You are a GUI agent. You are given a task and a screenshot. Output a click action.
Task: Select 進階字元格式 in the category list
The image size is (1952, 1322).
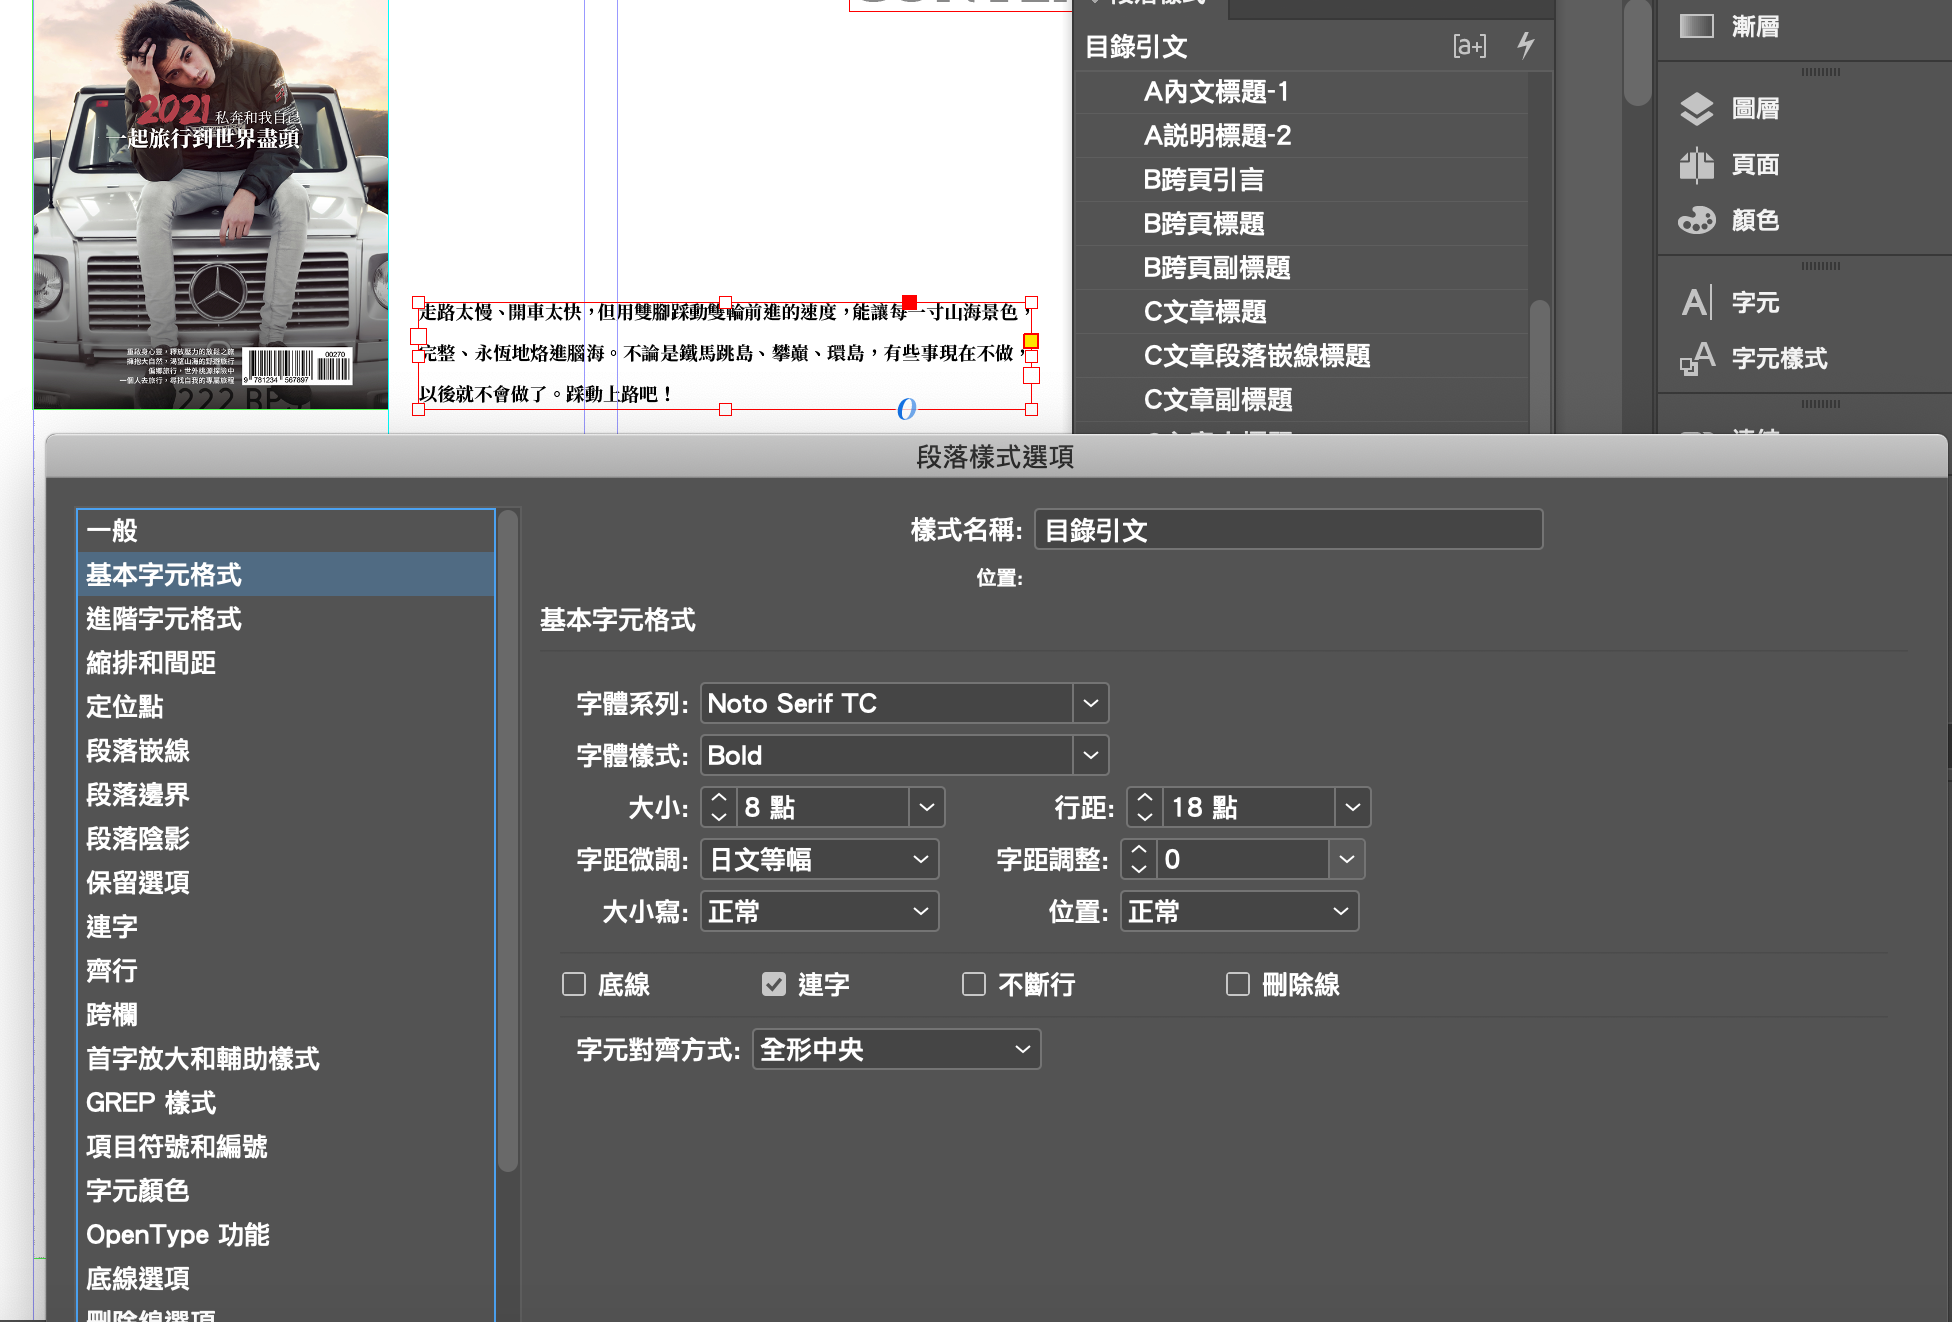164,619
